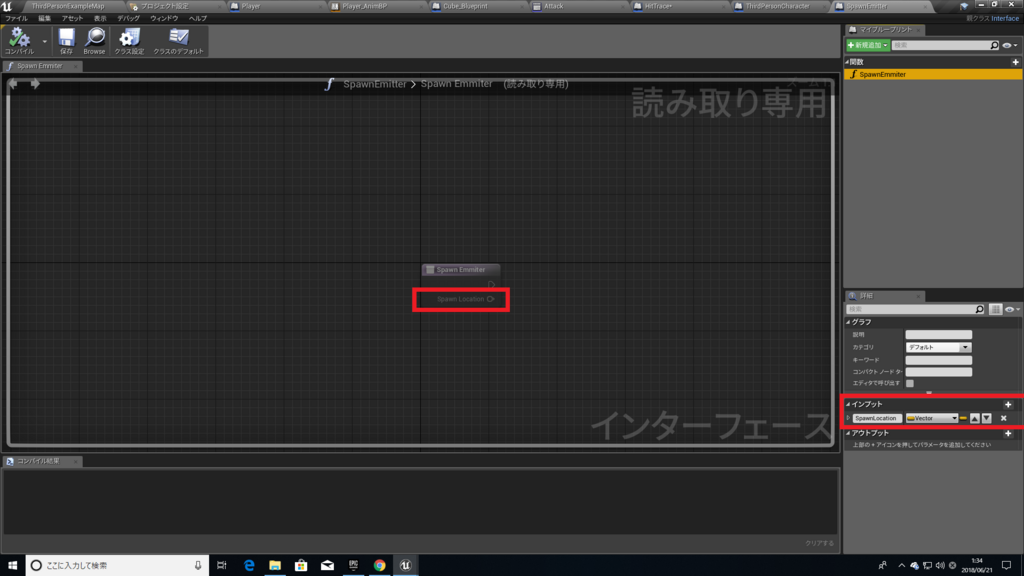
Task: Click the yellow Vector pin color swatch
Action: [963, 418]
